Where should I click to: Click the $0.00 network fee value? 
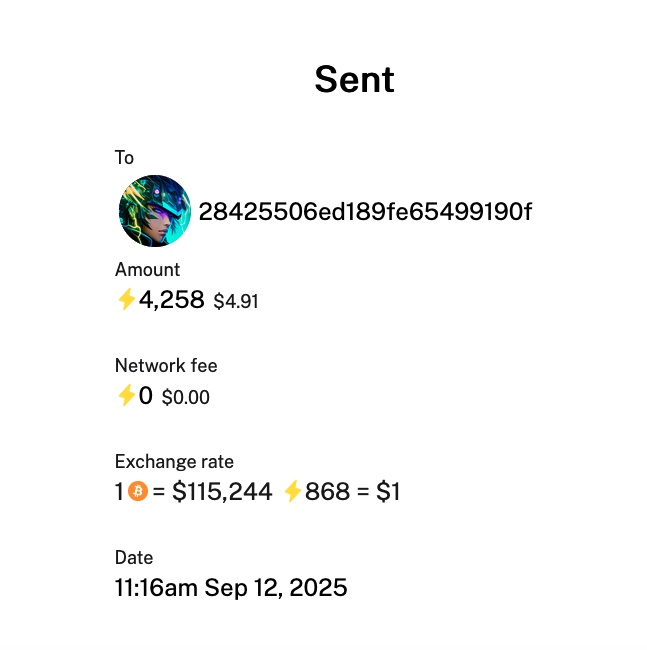coord(186,397)
